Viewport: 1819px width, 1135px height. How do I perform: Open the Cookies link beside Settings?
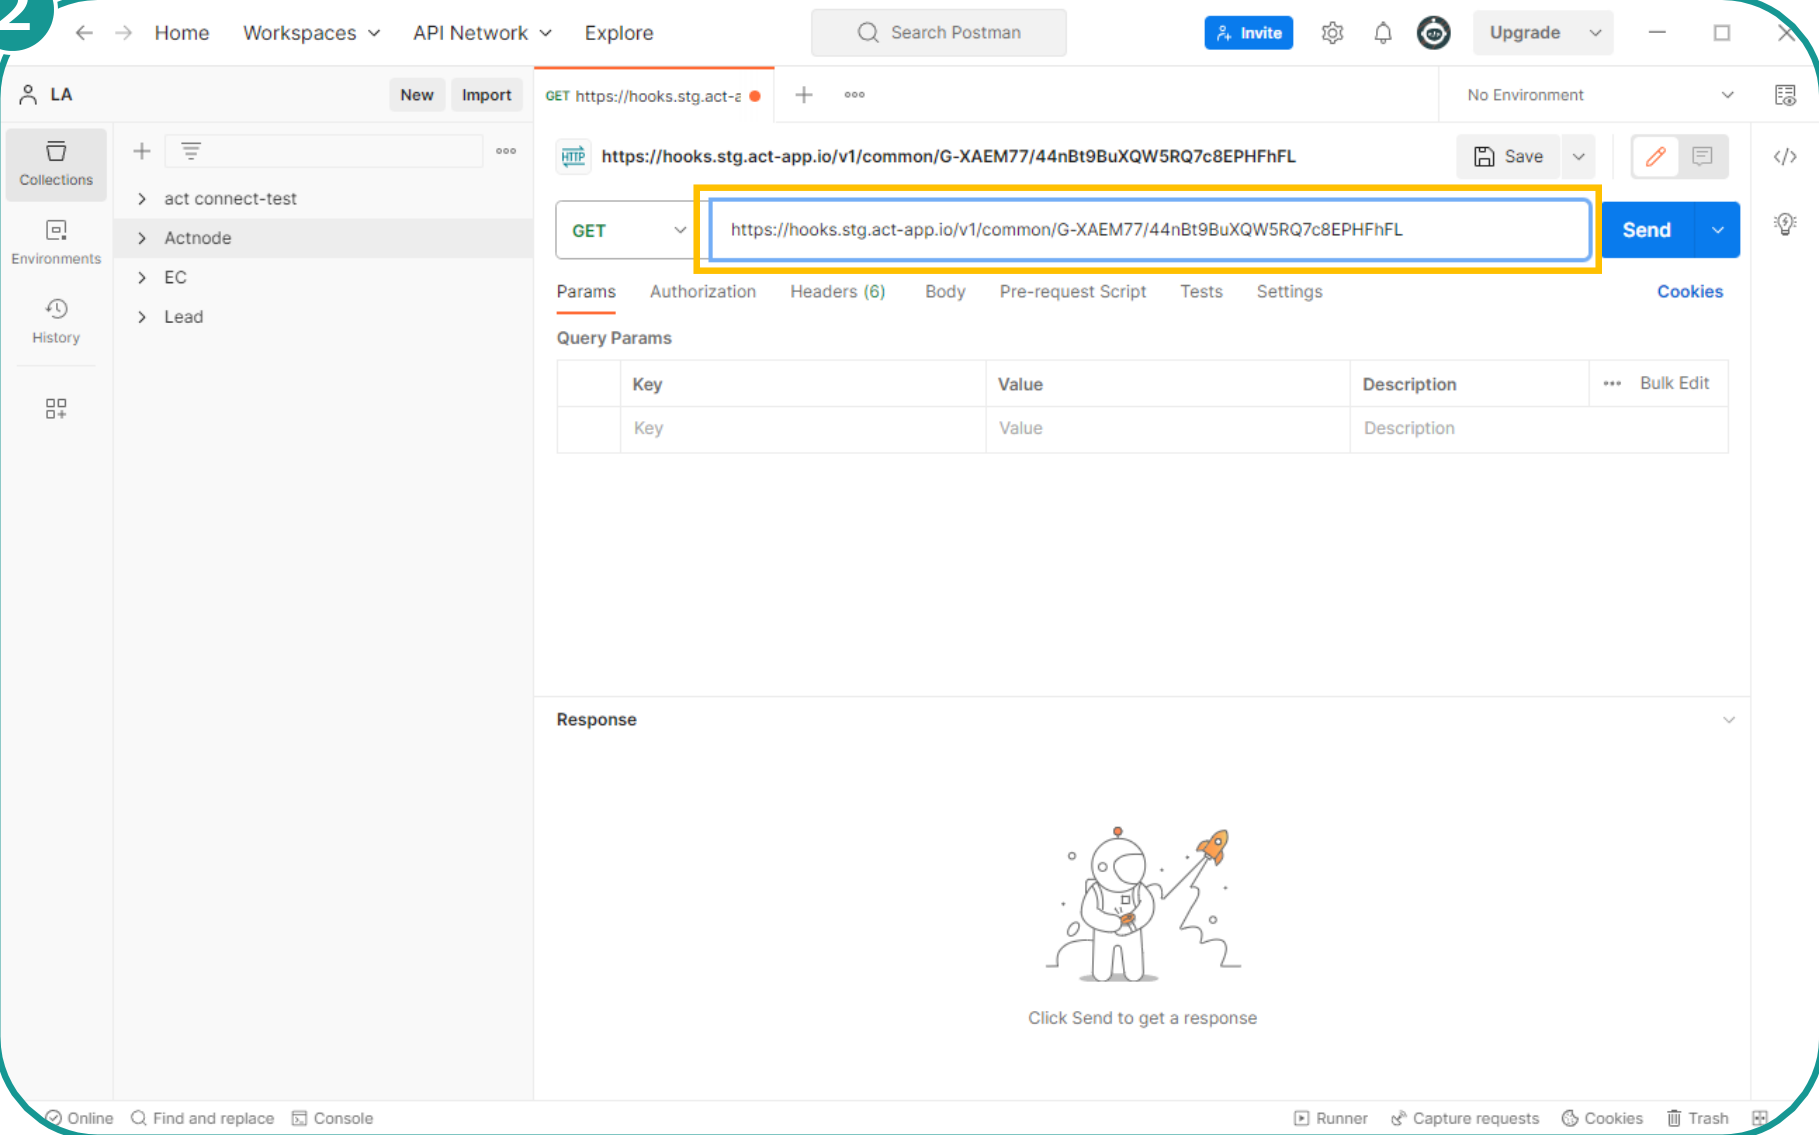(1690, 292)
